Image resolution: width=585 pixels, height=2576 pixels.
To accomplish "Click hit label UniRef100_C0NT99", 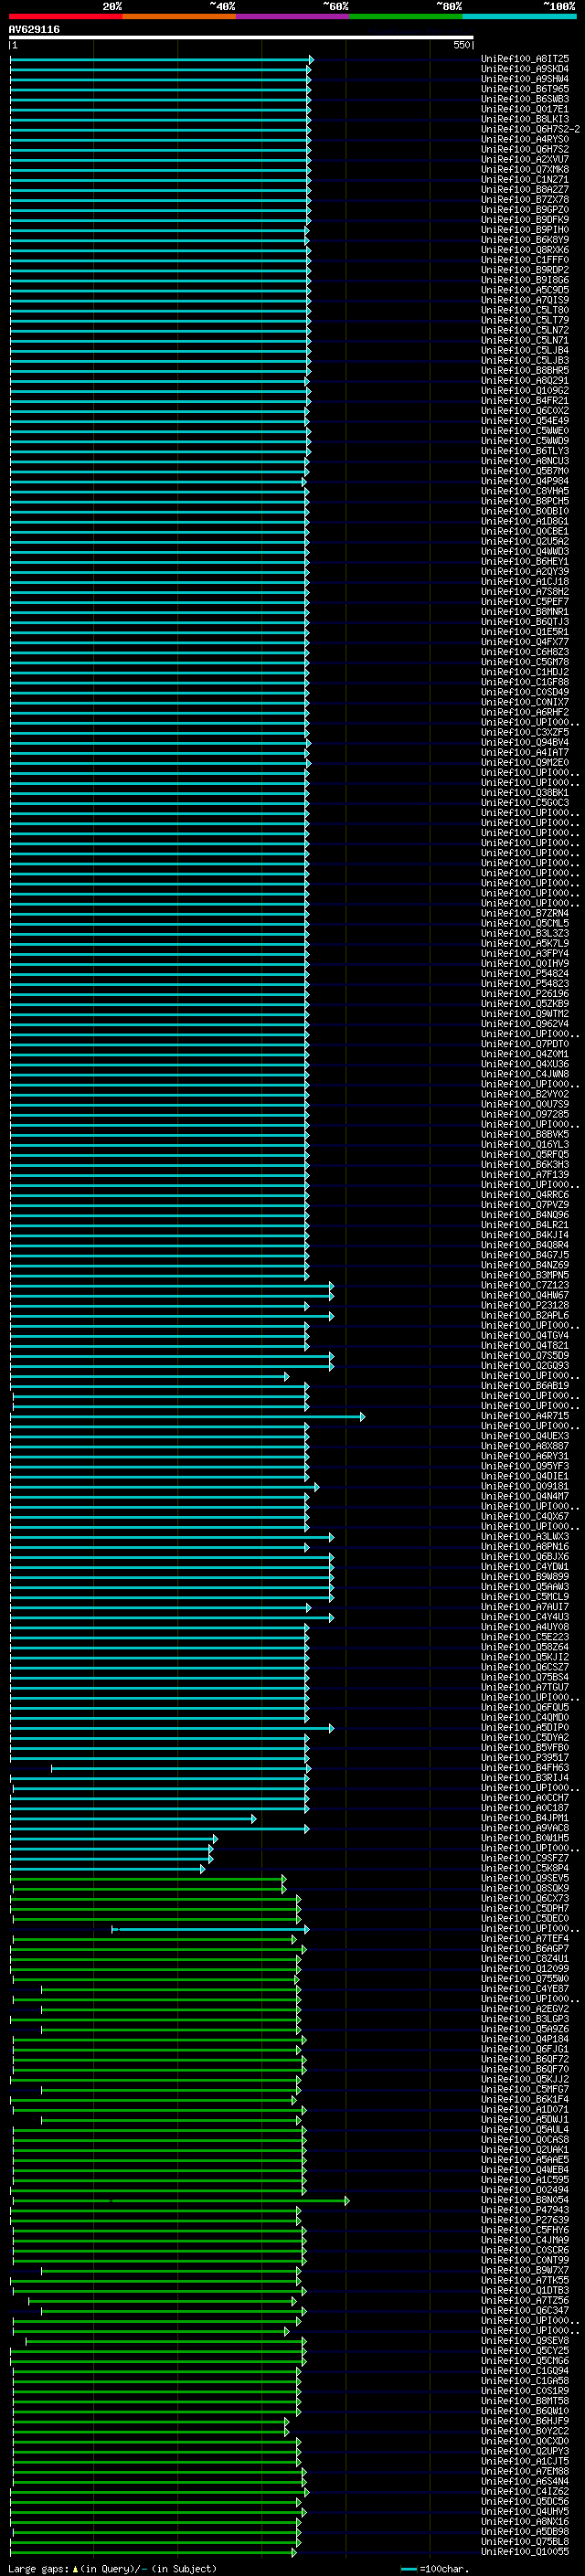I will point(525,2260).
